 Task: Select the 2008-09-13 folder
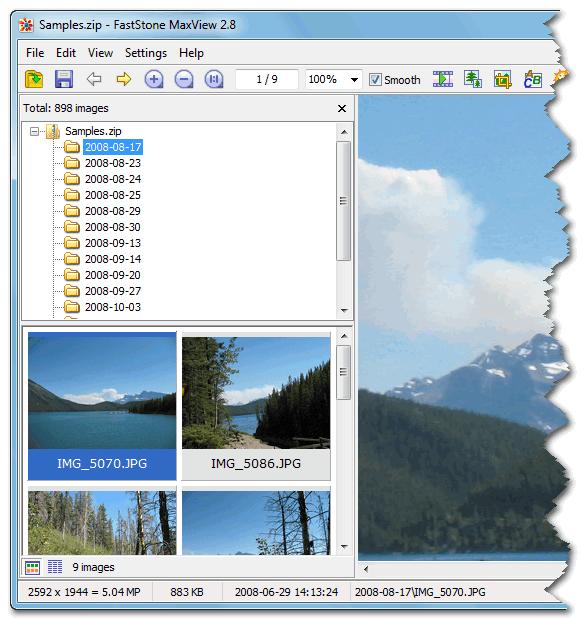point(113,243)
